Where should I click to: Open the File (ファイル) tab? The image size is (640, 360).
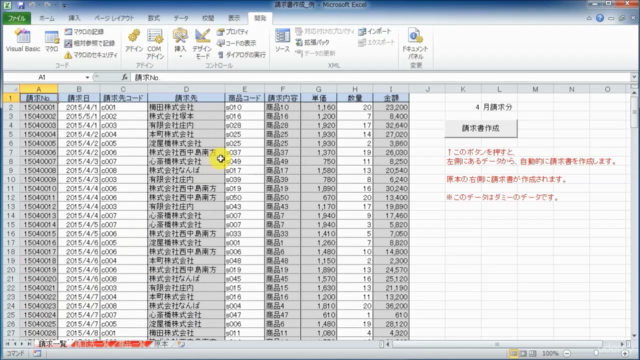(x=17, y=18)
